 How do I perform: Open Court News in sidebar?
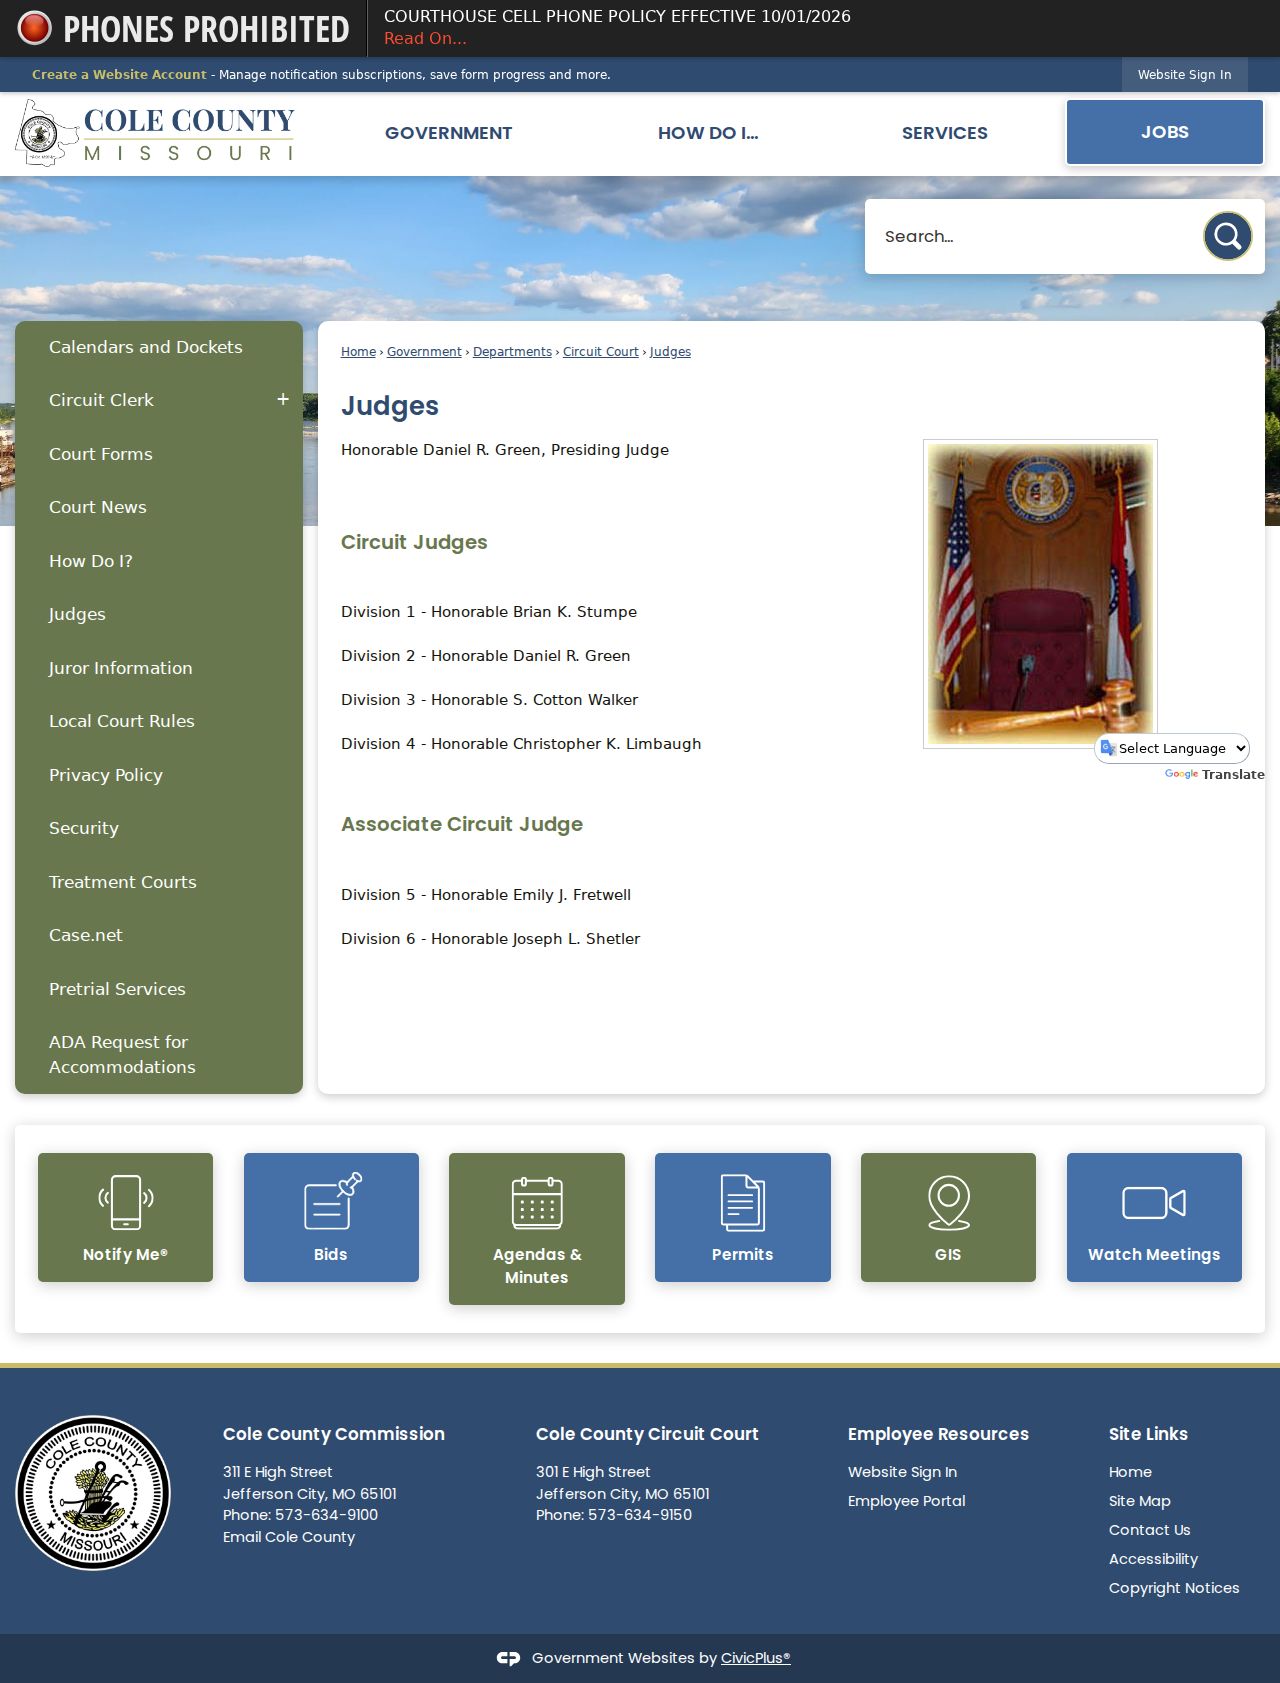(98, 507)
